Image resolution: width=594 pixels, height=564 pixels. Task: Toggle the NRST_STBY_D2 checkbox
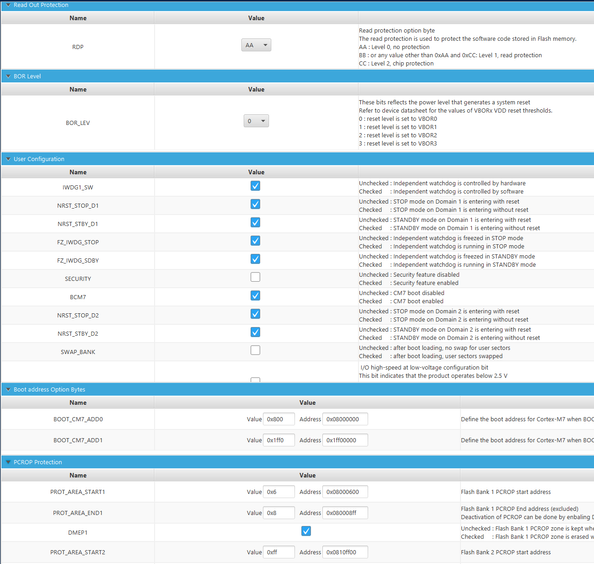(255, 332)
